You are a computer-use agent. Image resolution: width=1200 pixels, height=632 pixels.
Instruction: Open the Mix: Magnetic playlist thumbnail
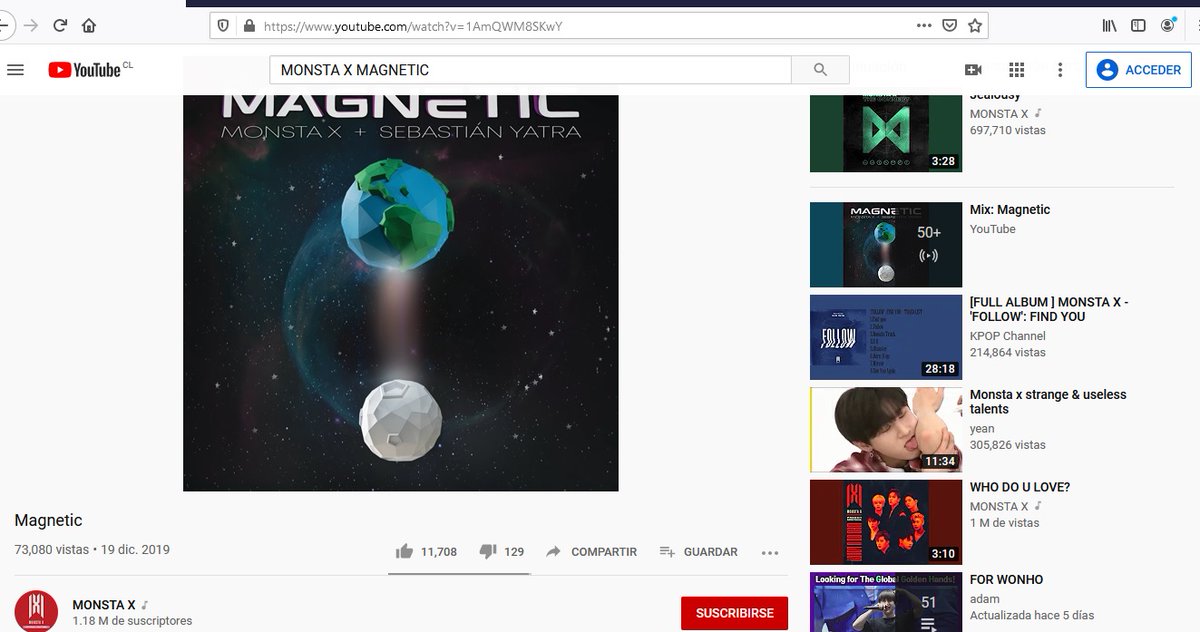click(886, 245)
